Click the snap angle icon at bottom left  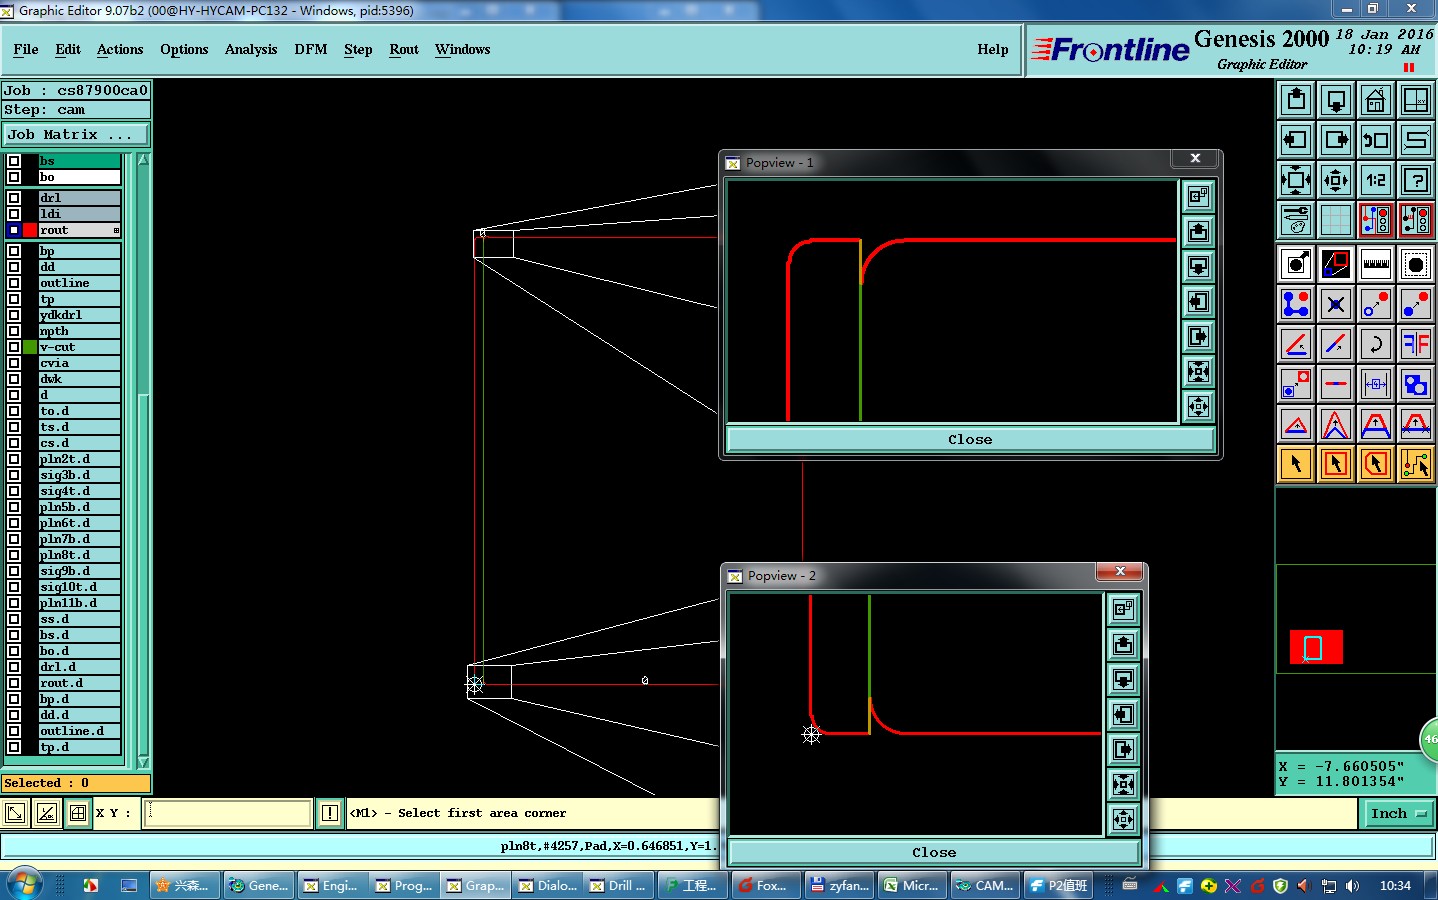point(46,813)
